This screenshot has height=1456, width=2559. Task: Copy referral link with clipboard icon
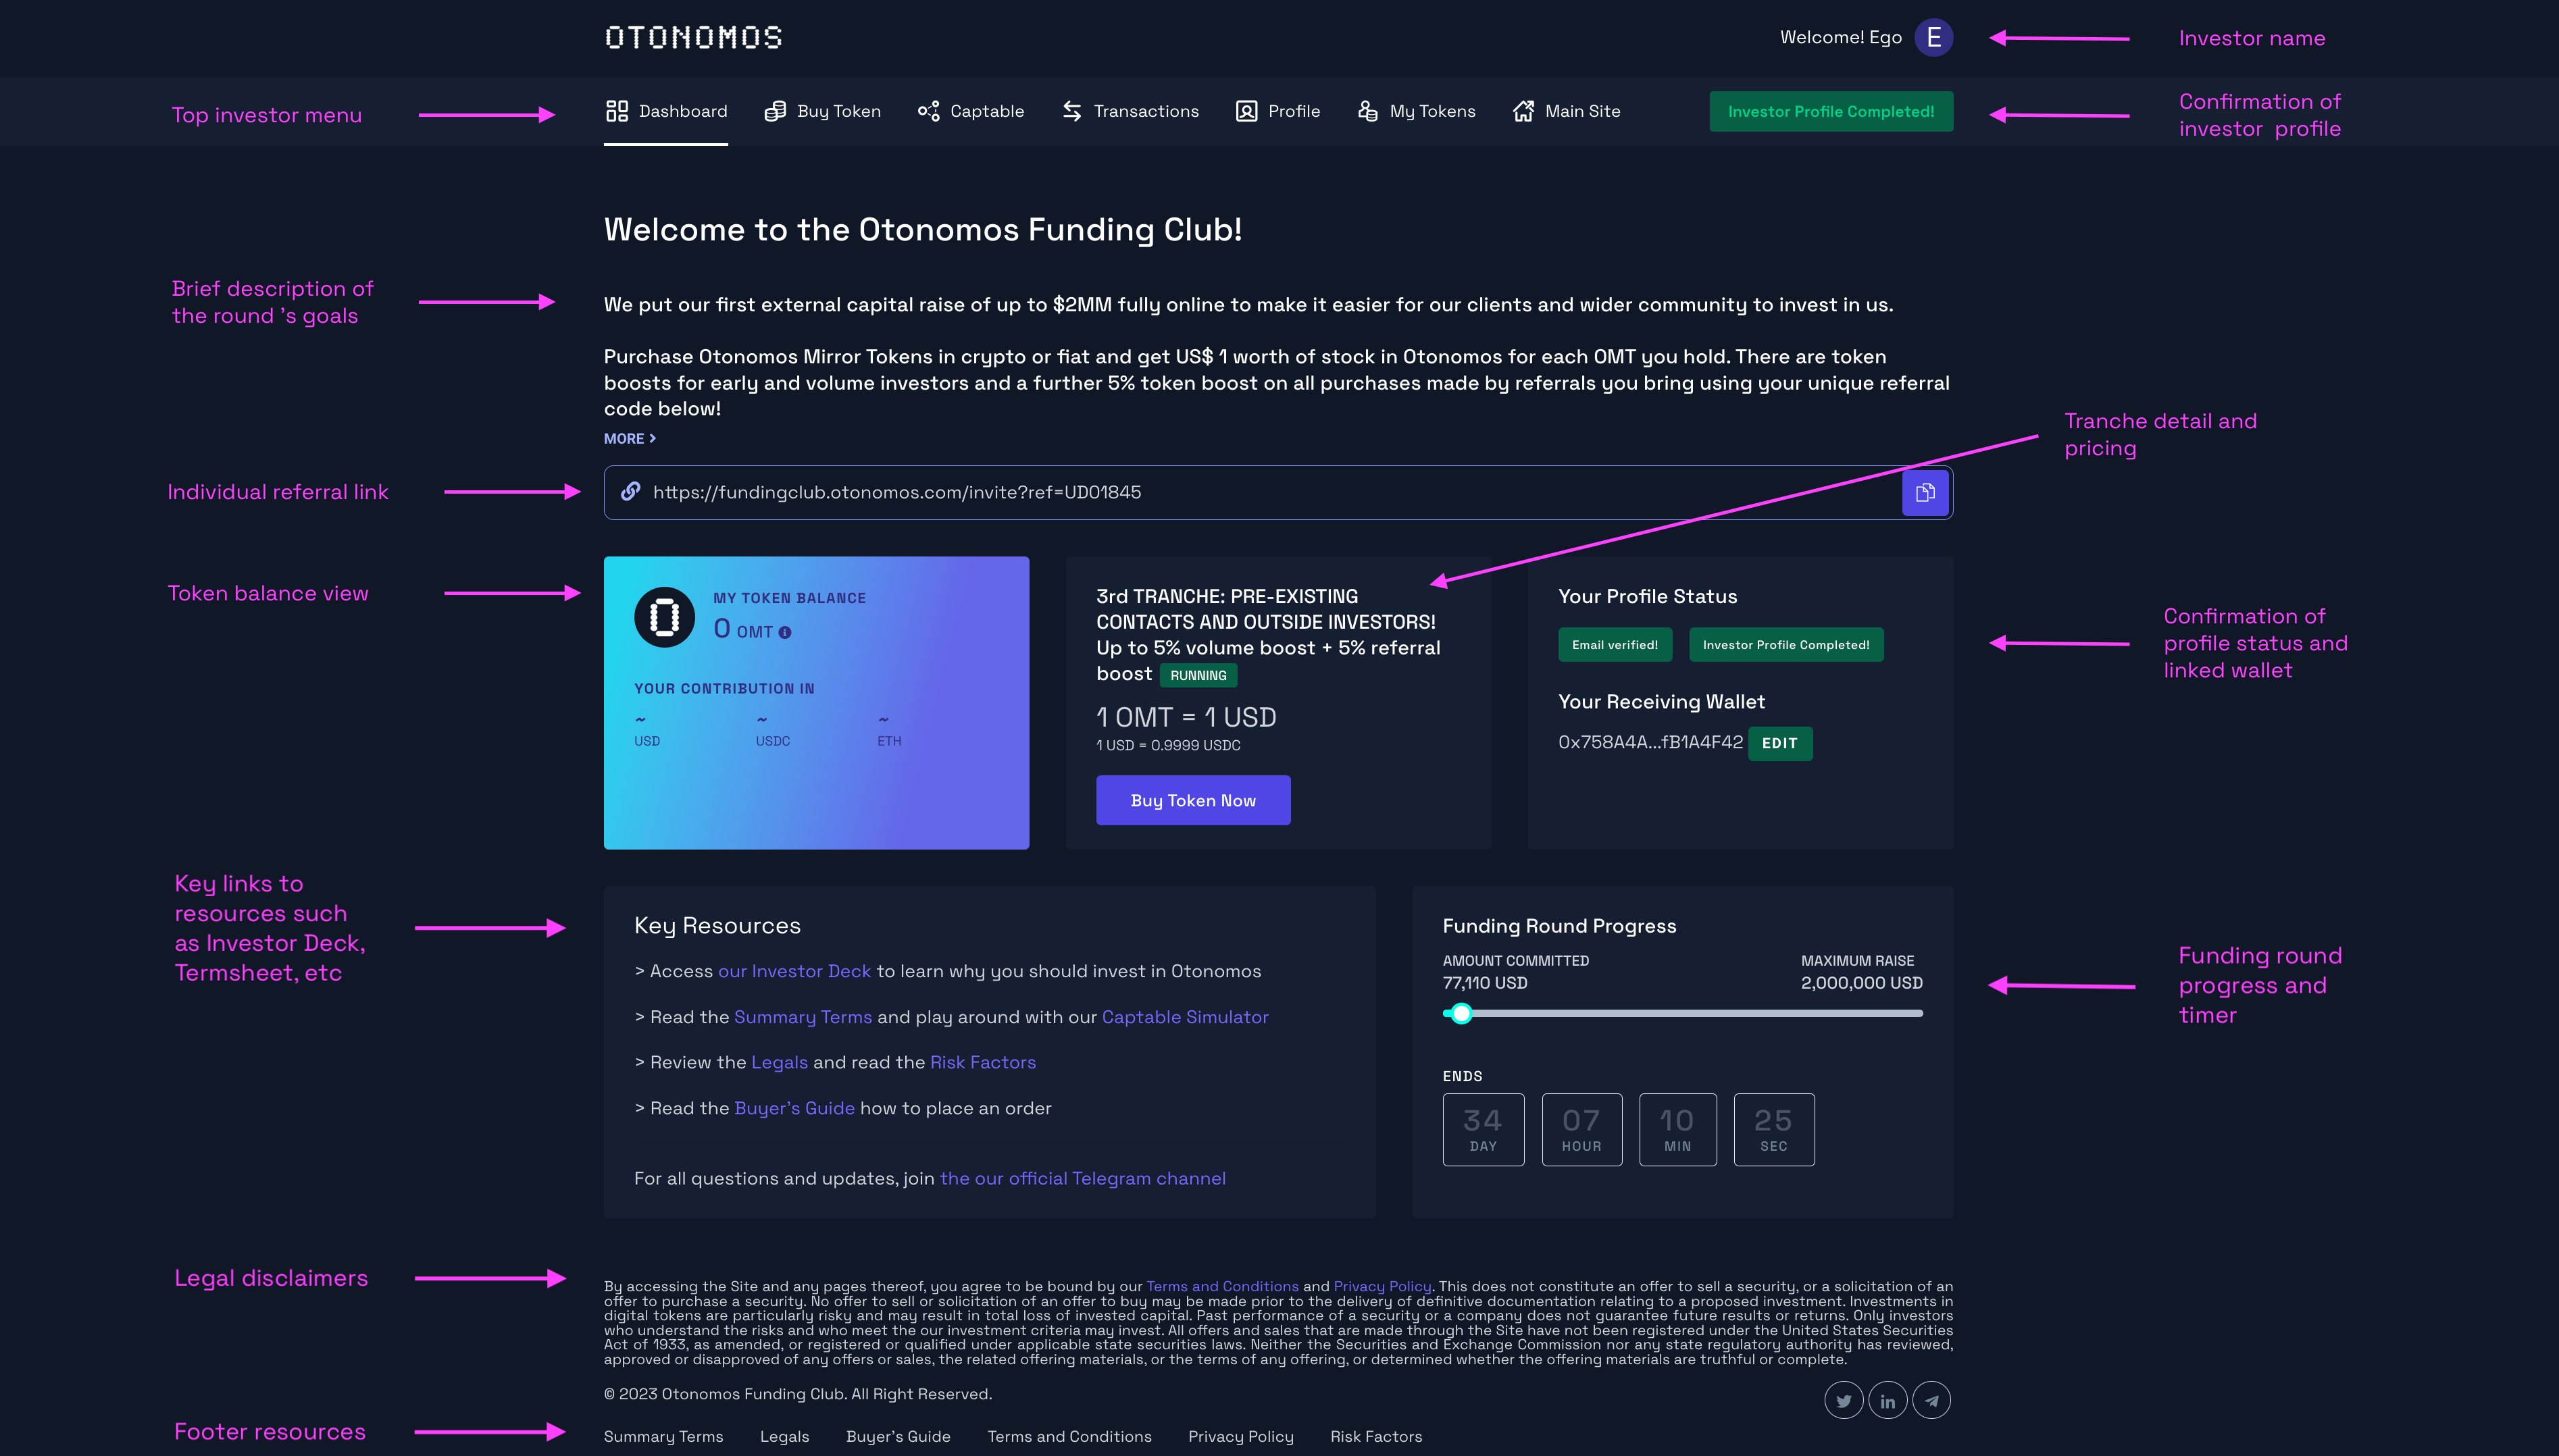tap(1925, 492)
